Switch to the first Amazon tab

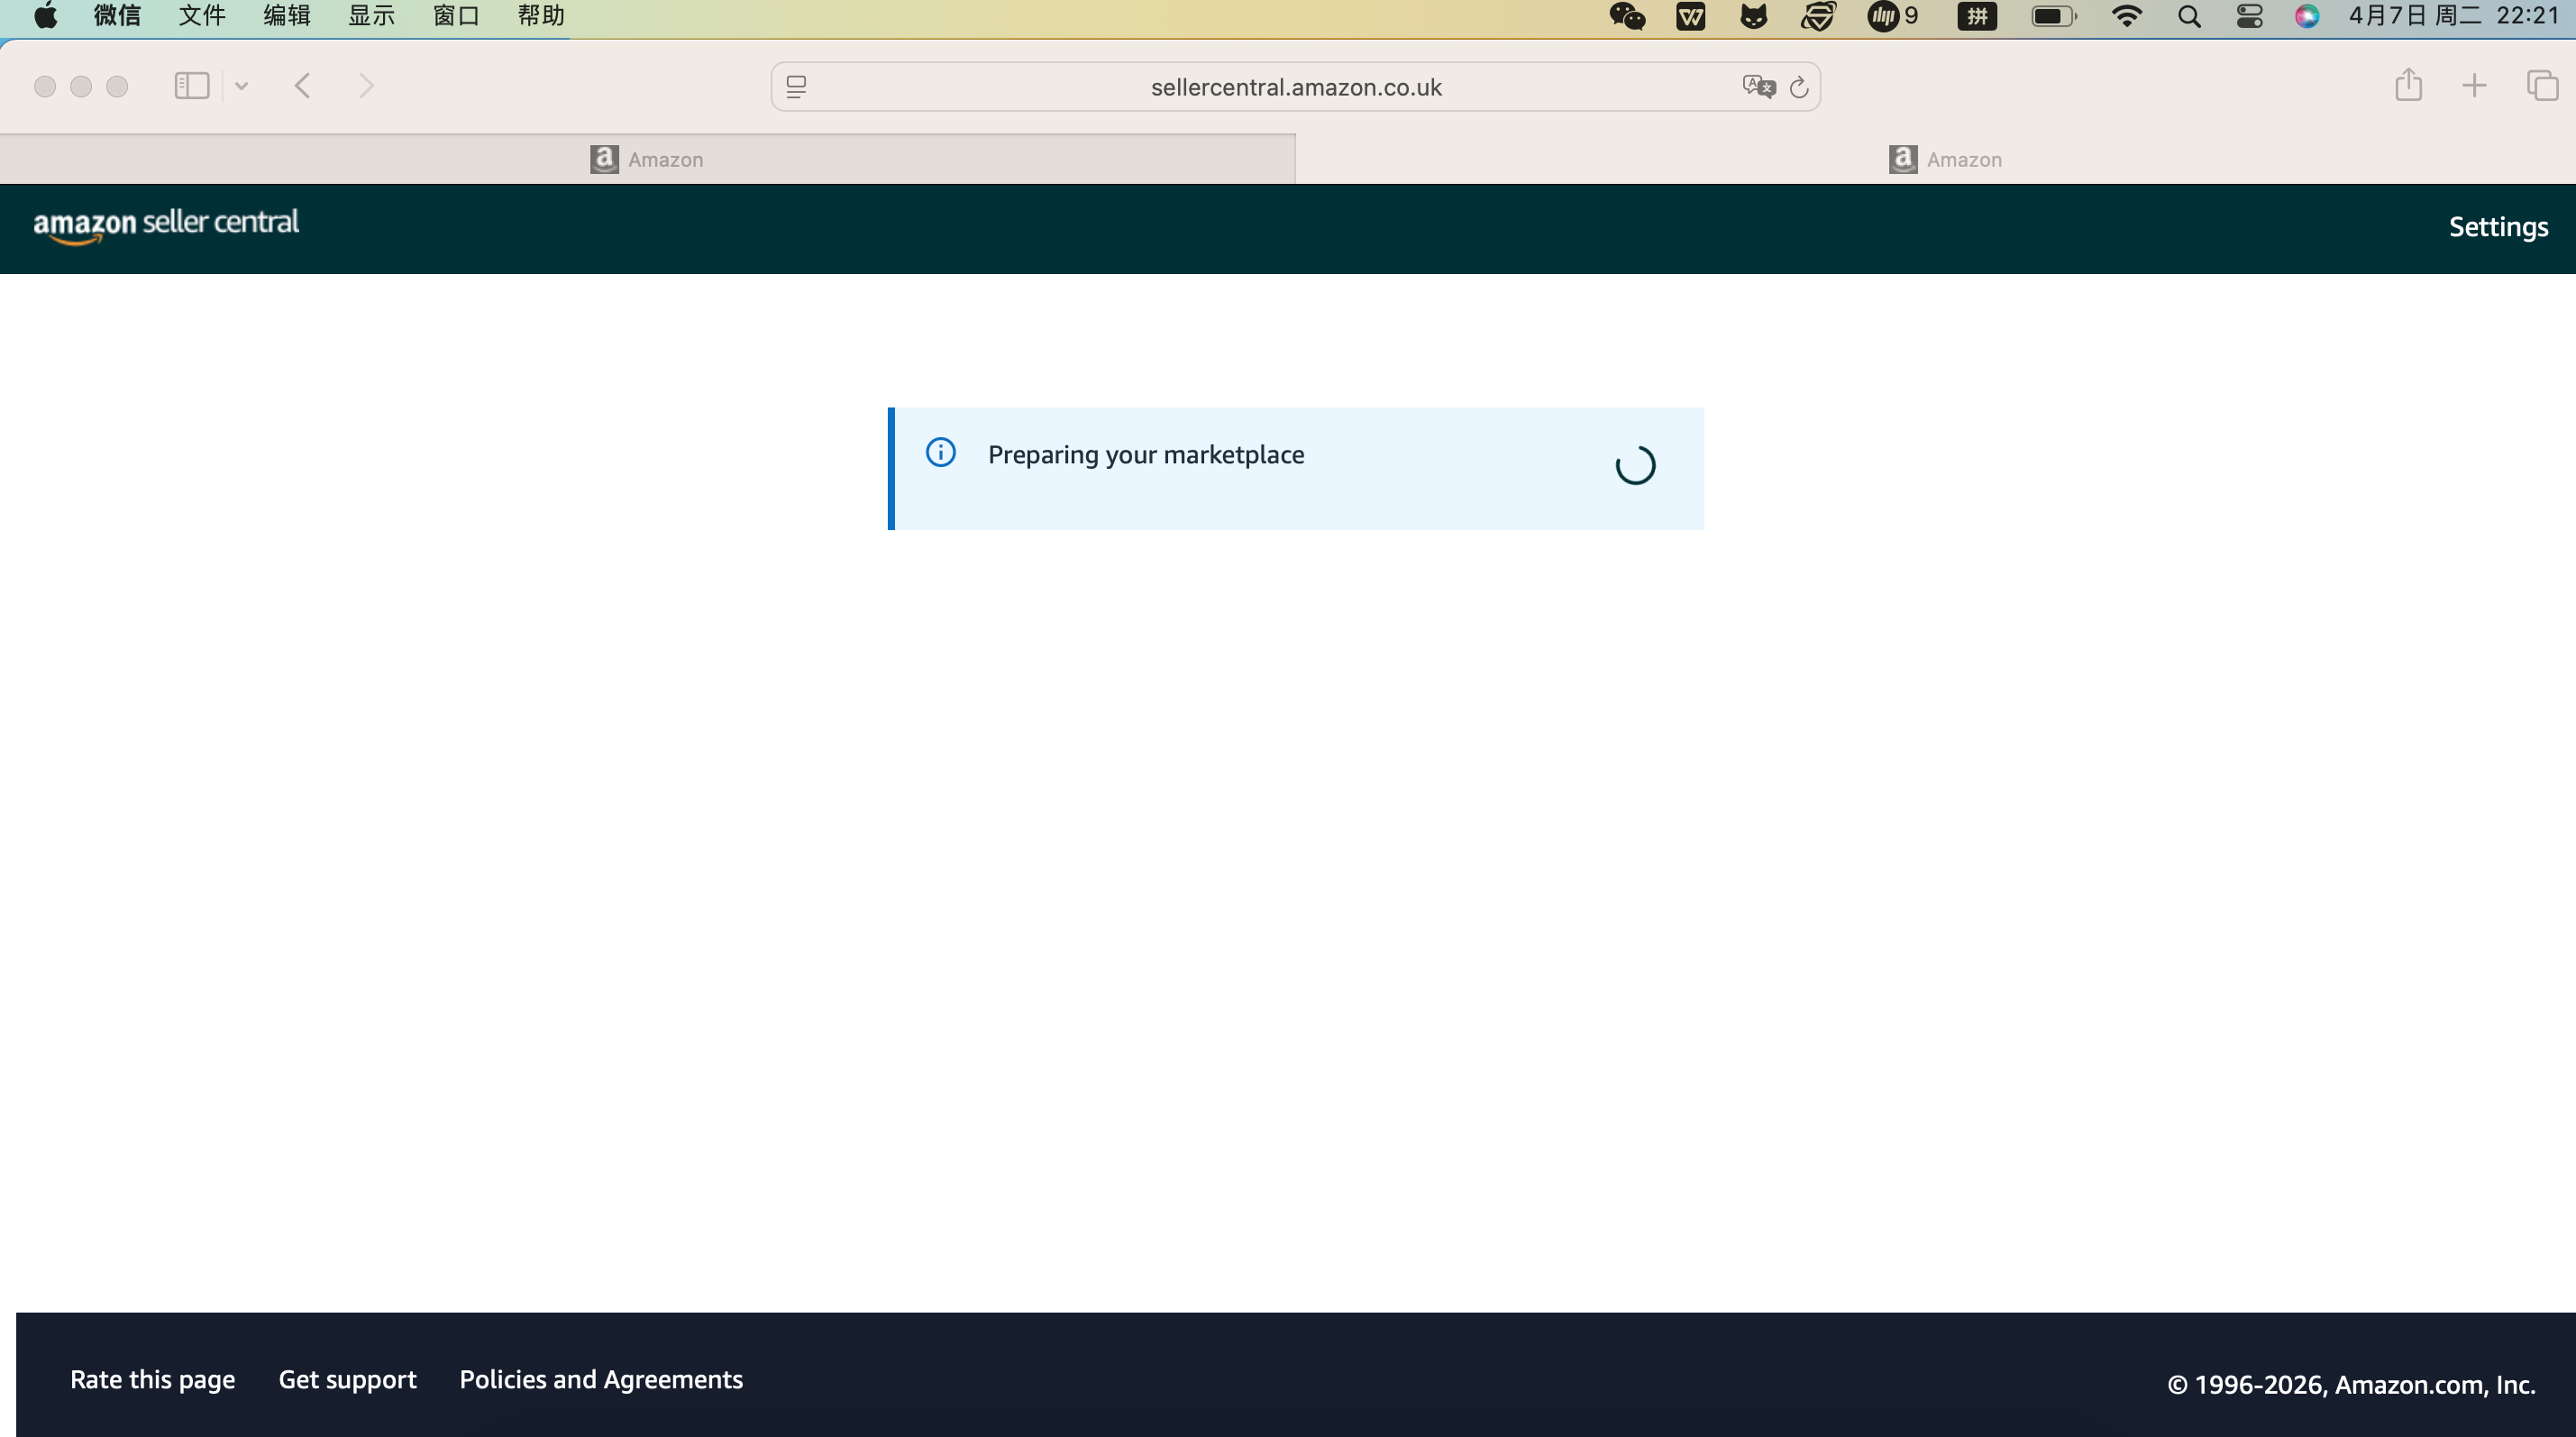[x=647, y=160]
